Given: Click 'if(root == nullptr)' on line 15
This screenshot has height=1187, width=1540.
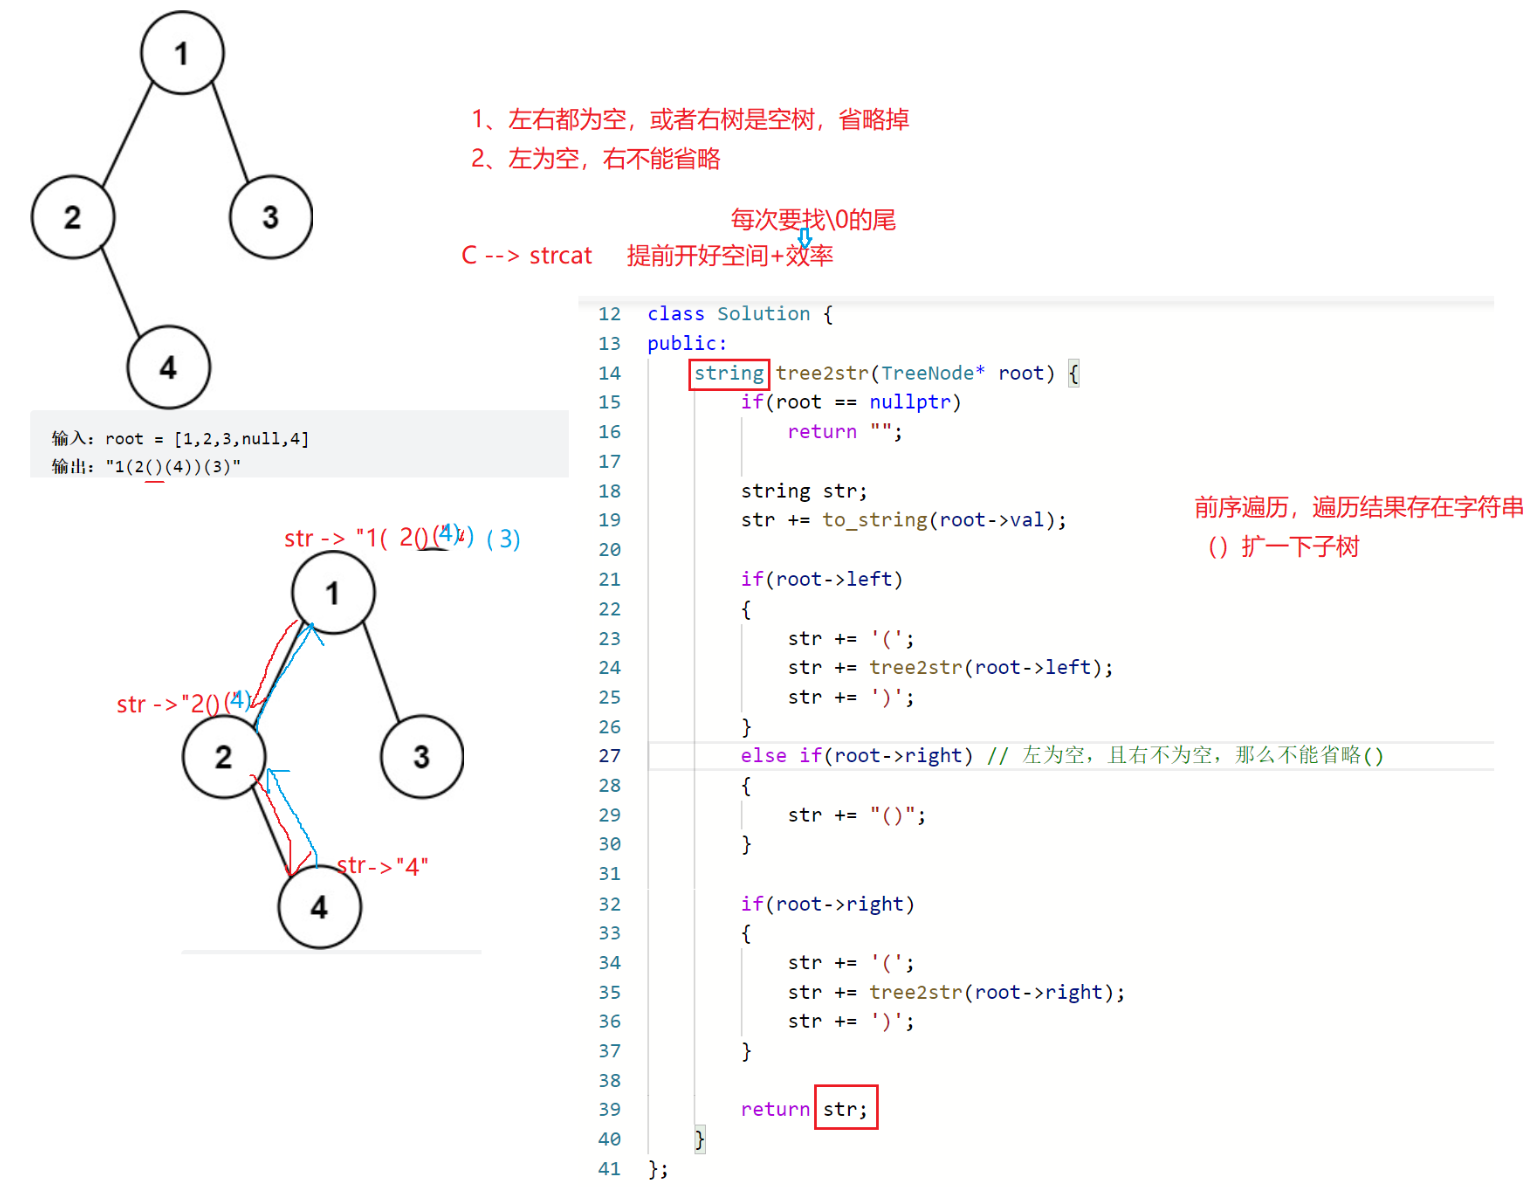Looking at the screenshot, I should point(851,402).
